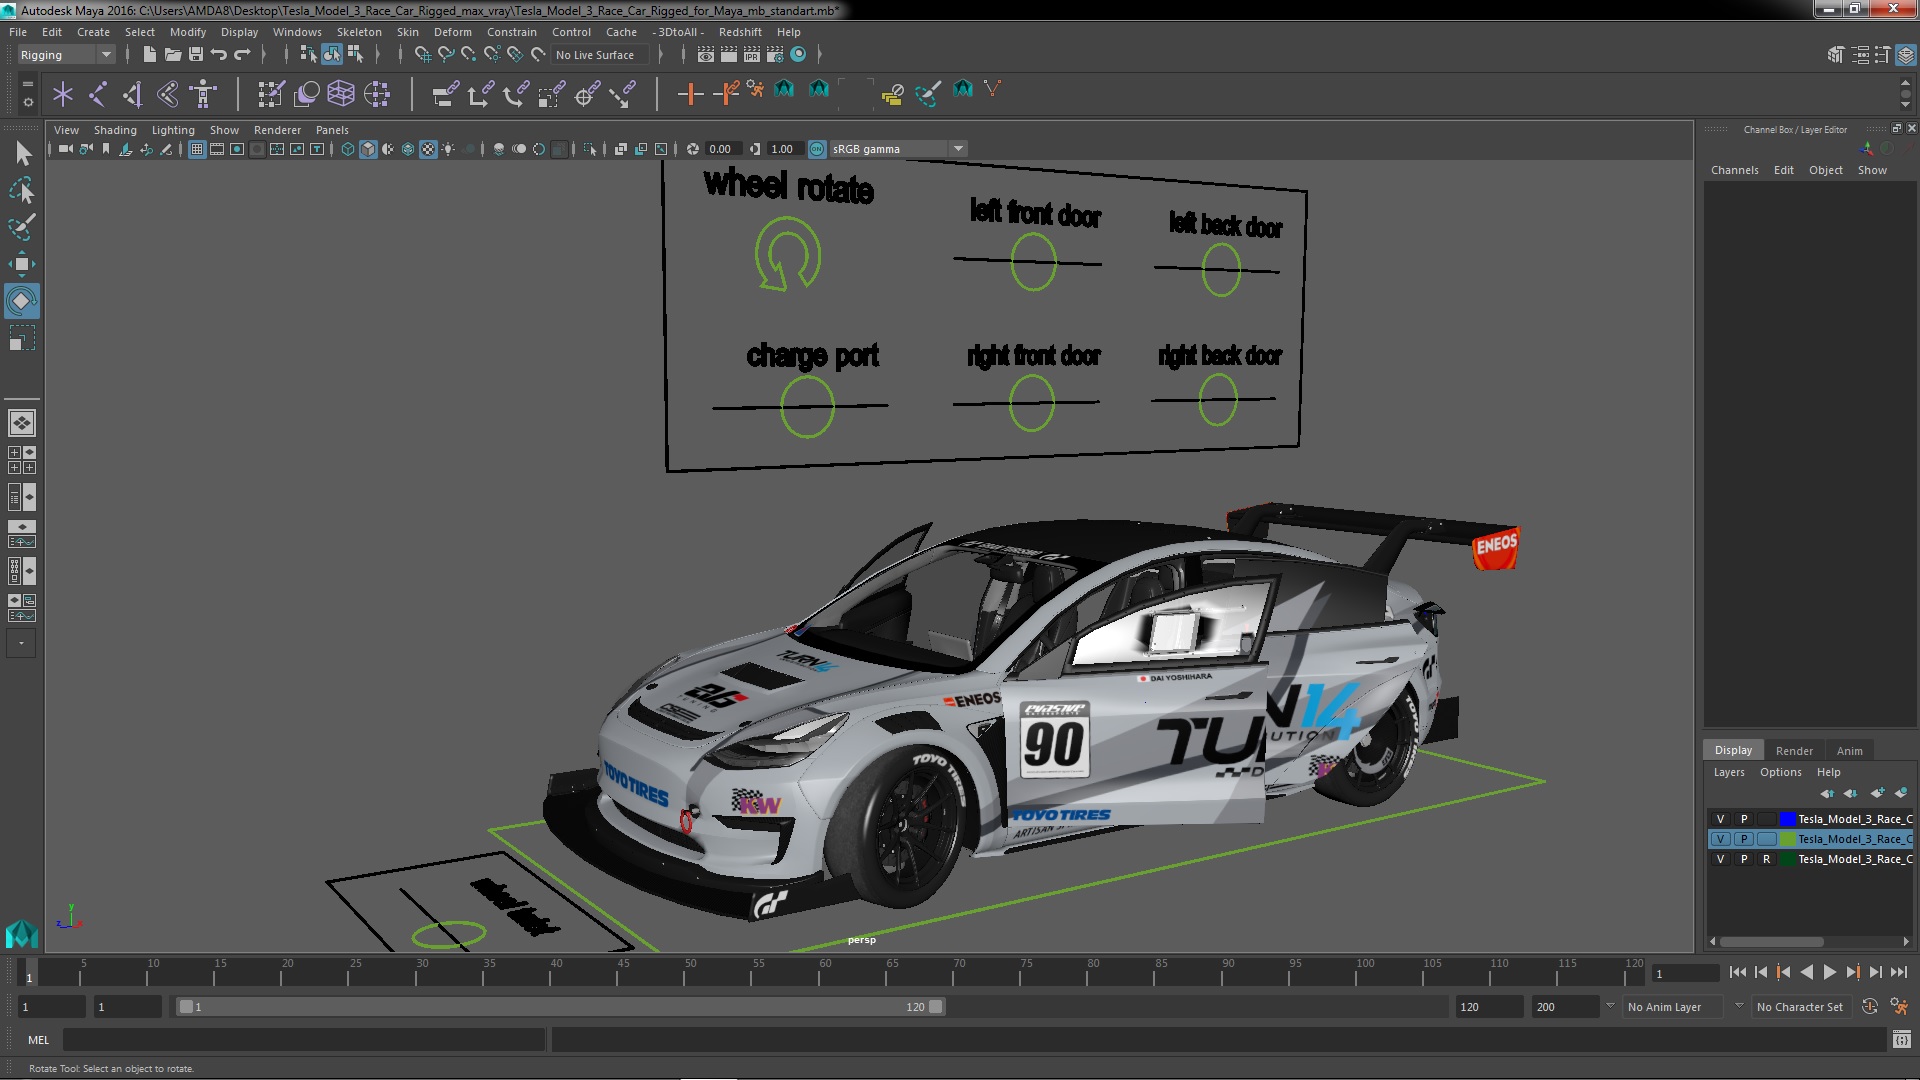The width and height of the screenshot is (1920, 1080).
Task: Toggle playback P of light green layer
Action: pos(1744,839)
